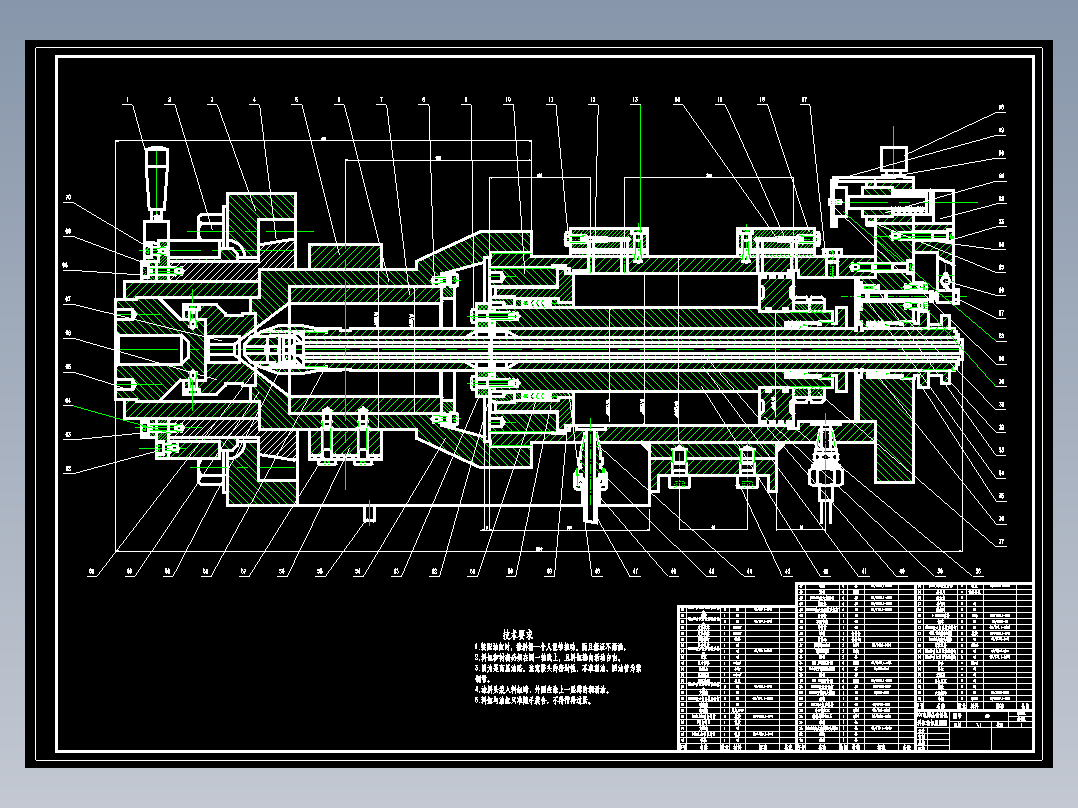Viewport: 1078px width, 808px height.
Task: Click technical requirement line numbered 5
Action: [533, 701]
